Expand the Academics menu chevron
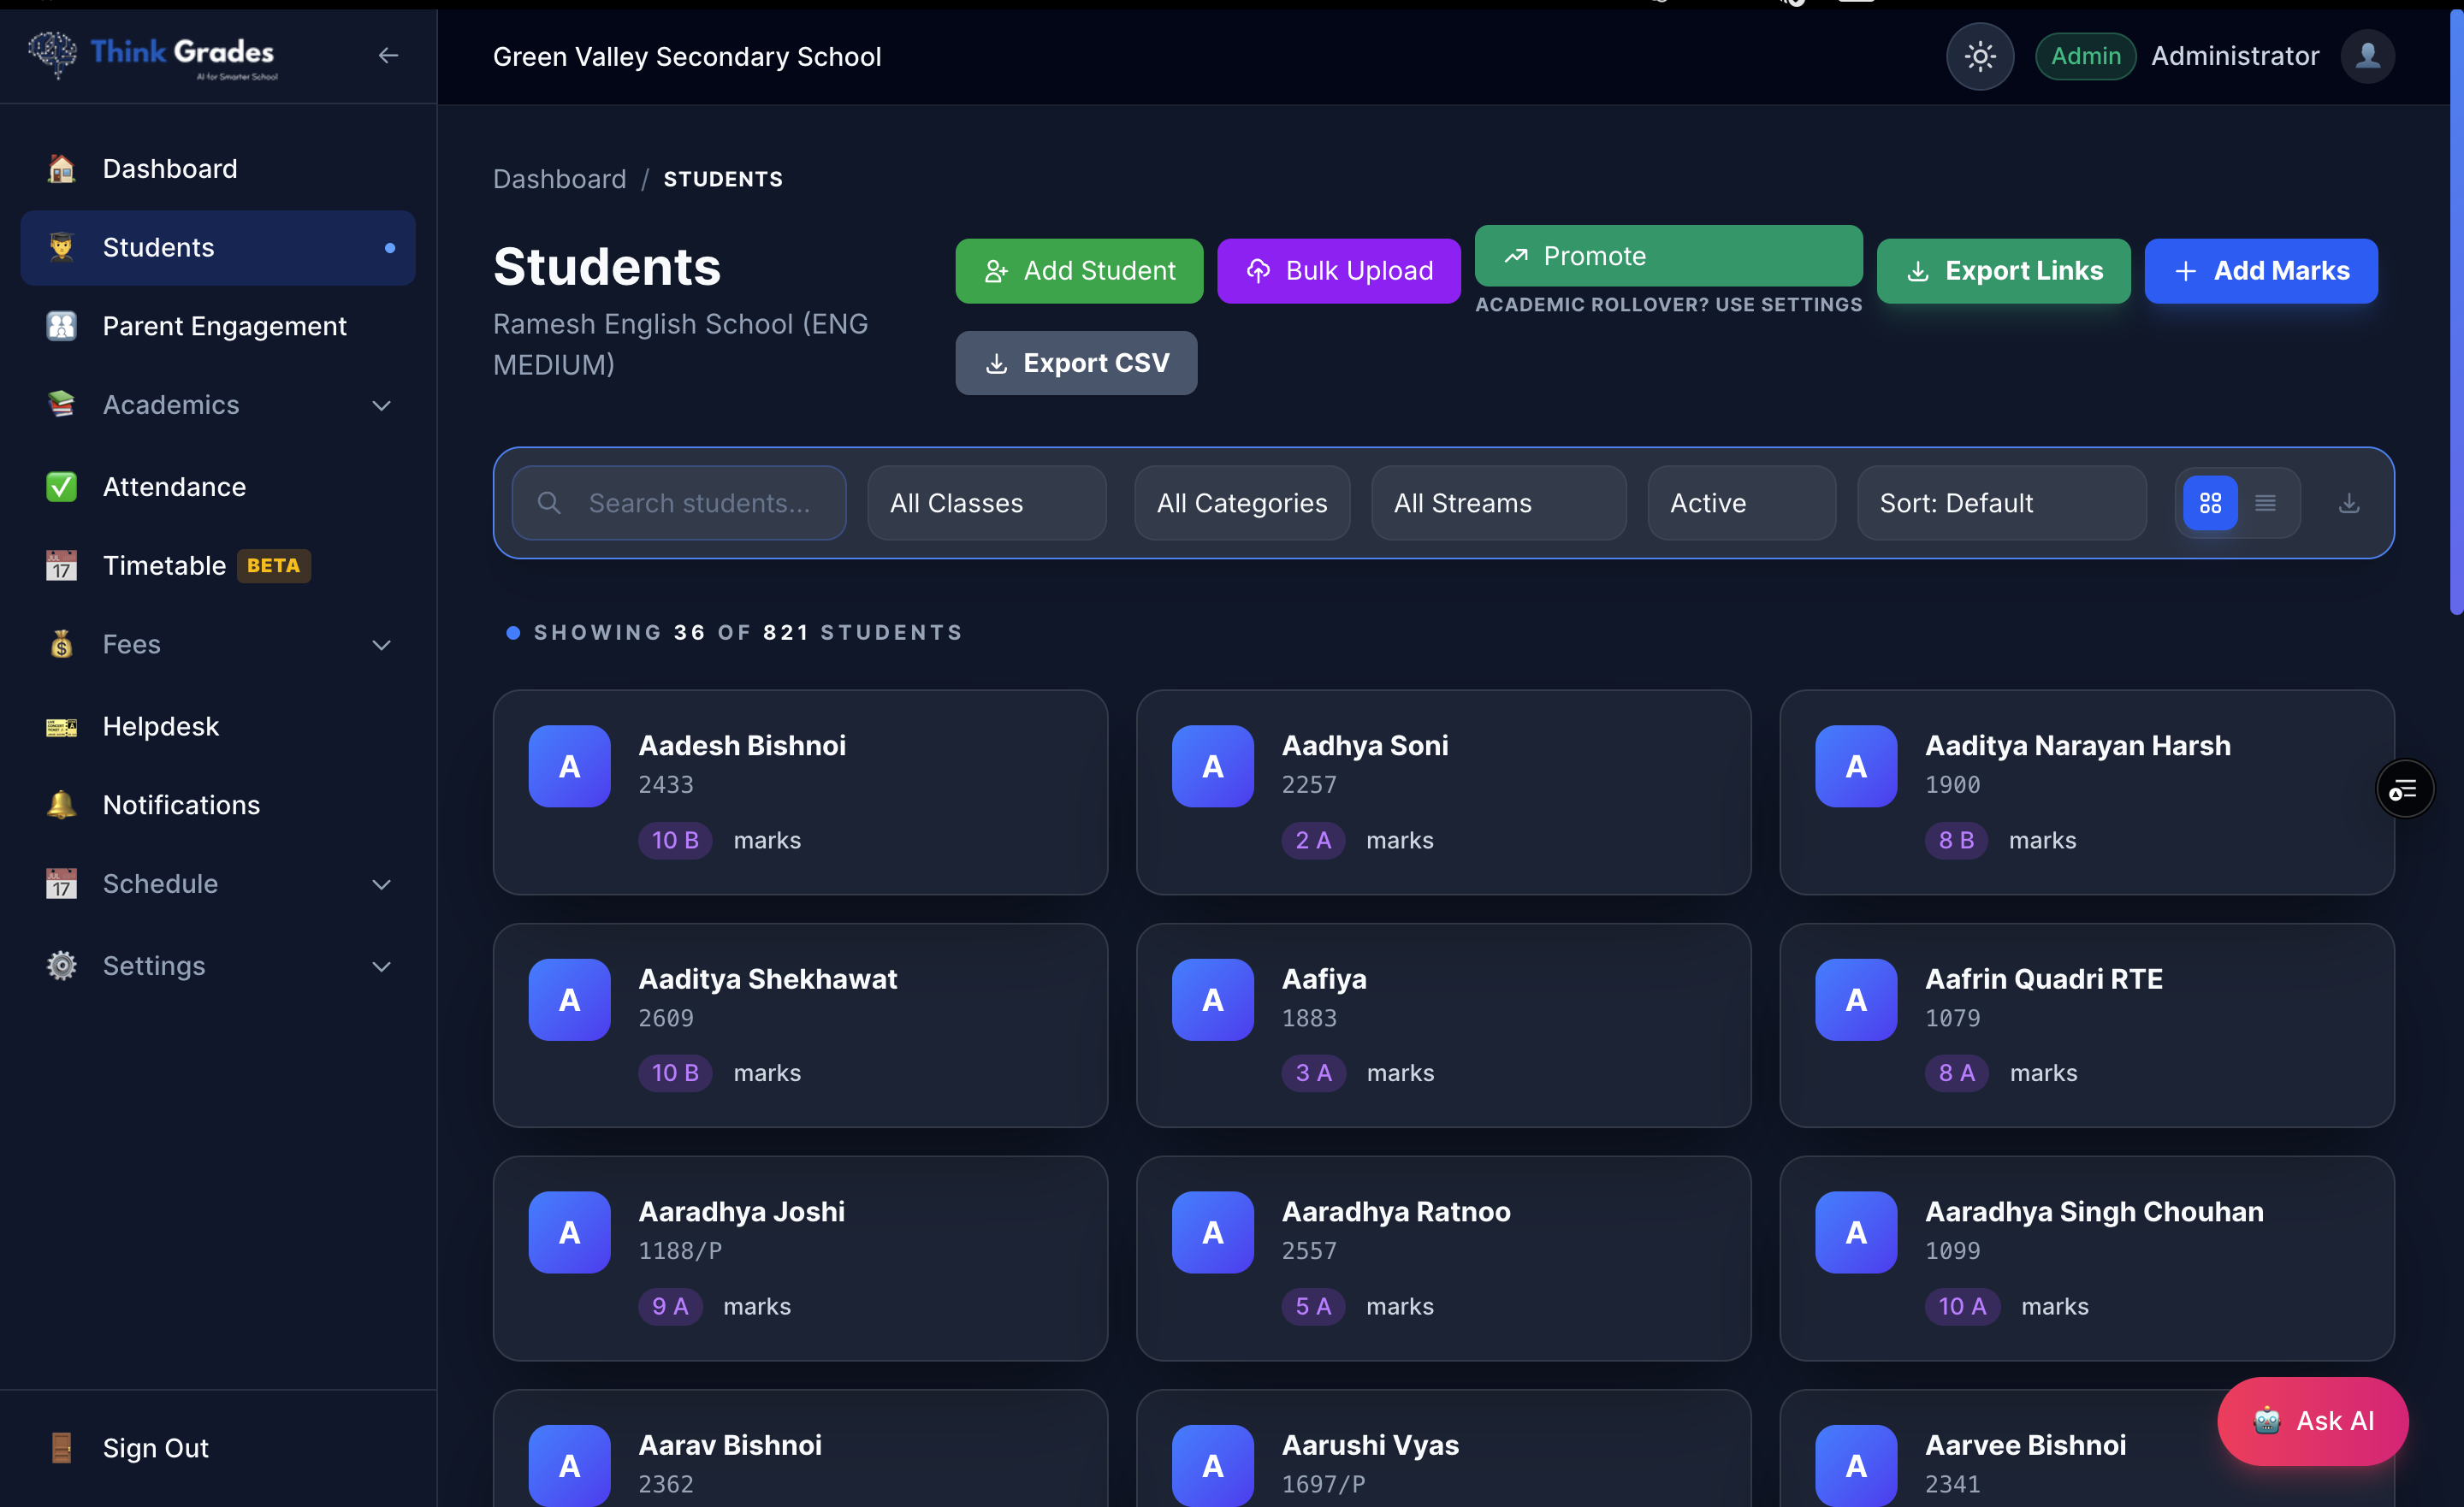This screenshot has width=2464, height=1507. 381,405
